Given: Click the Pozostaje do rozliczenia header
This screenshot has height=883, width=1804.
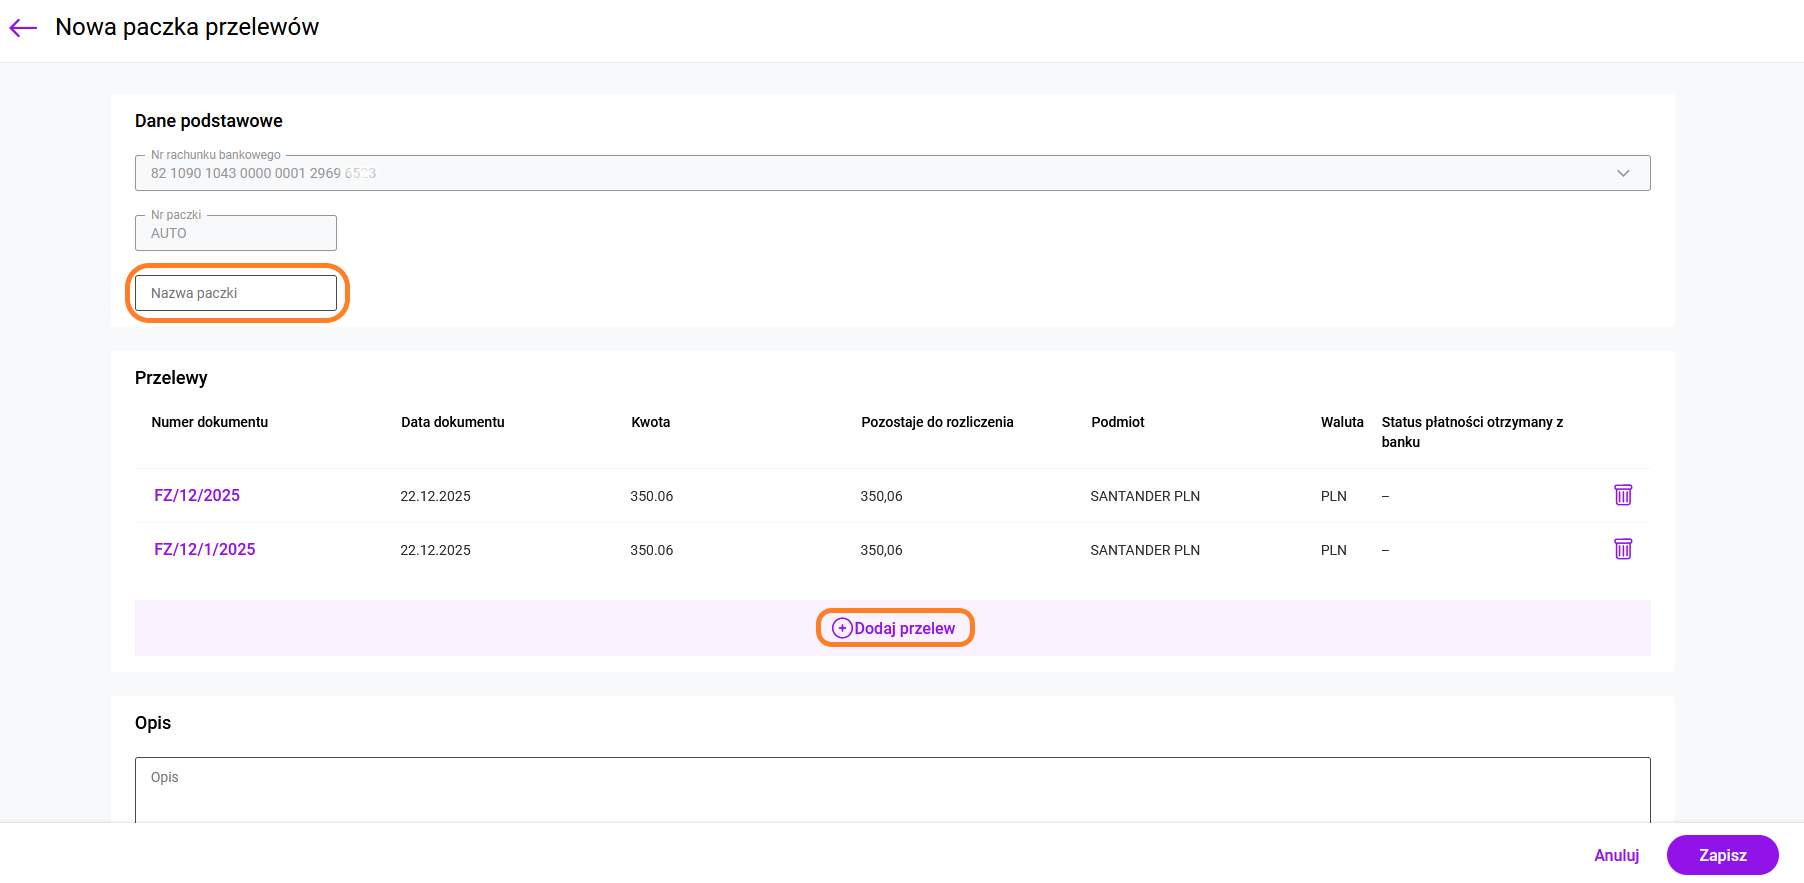Looking at the screenshot, I should (937, 422).
